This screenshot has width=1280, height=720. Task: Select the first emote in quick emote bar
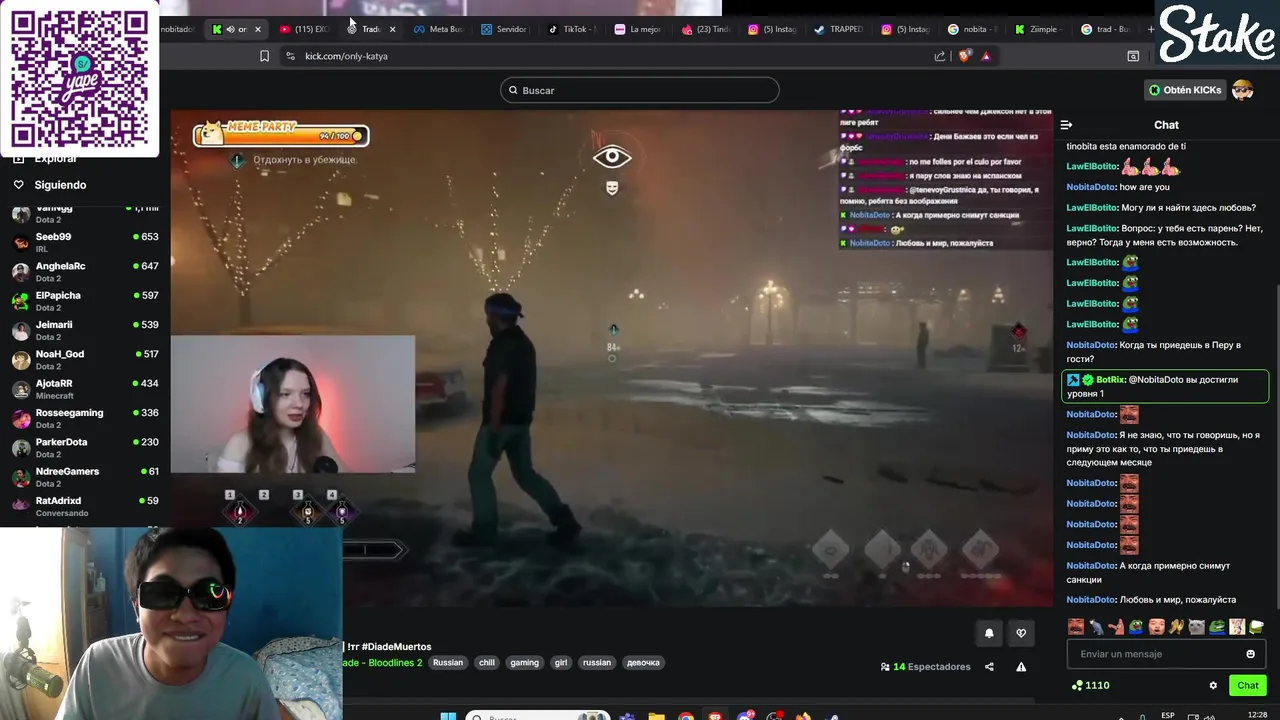point(1076,627)
